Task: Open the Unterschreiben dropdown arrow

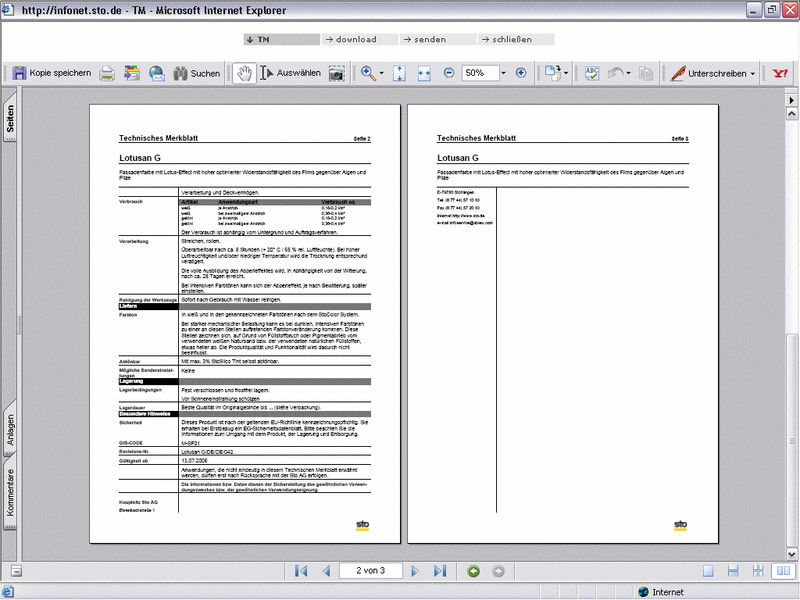Action: tap(753, 73)
